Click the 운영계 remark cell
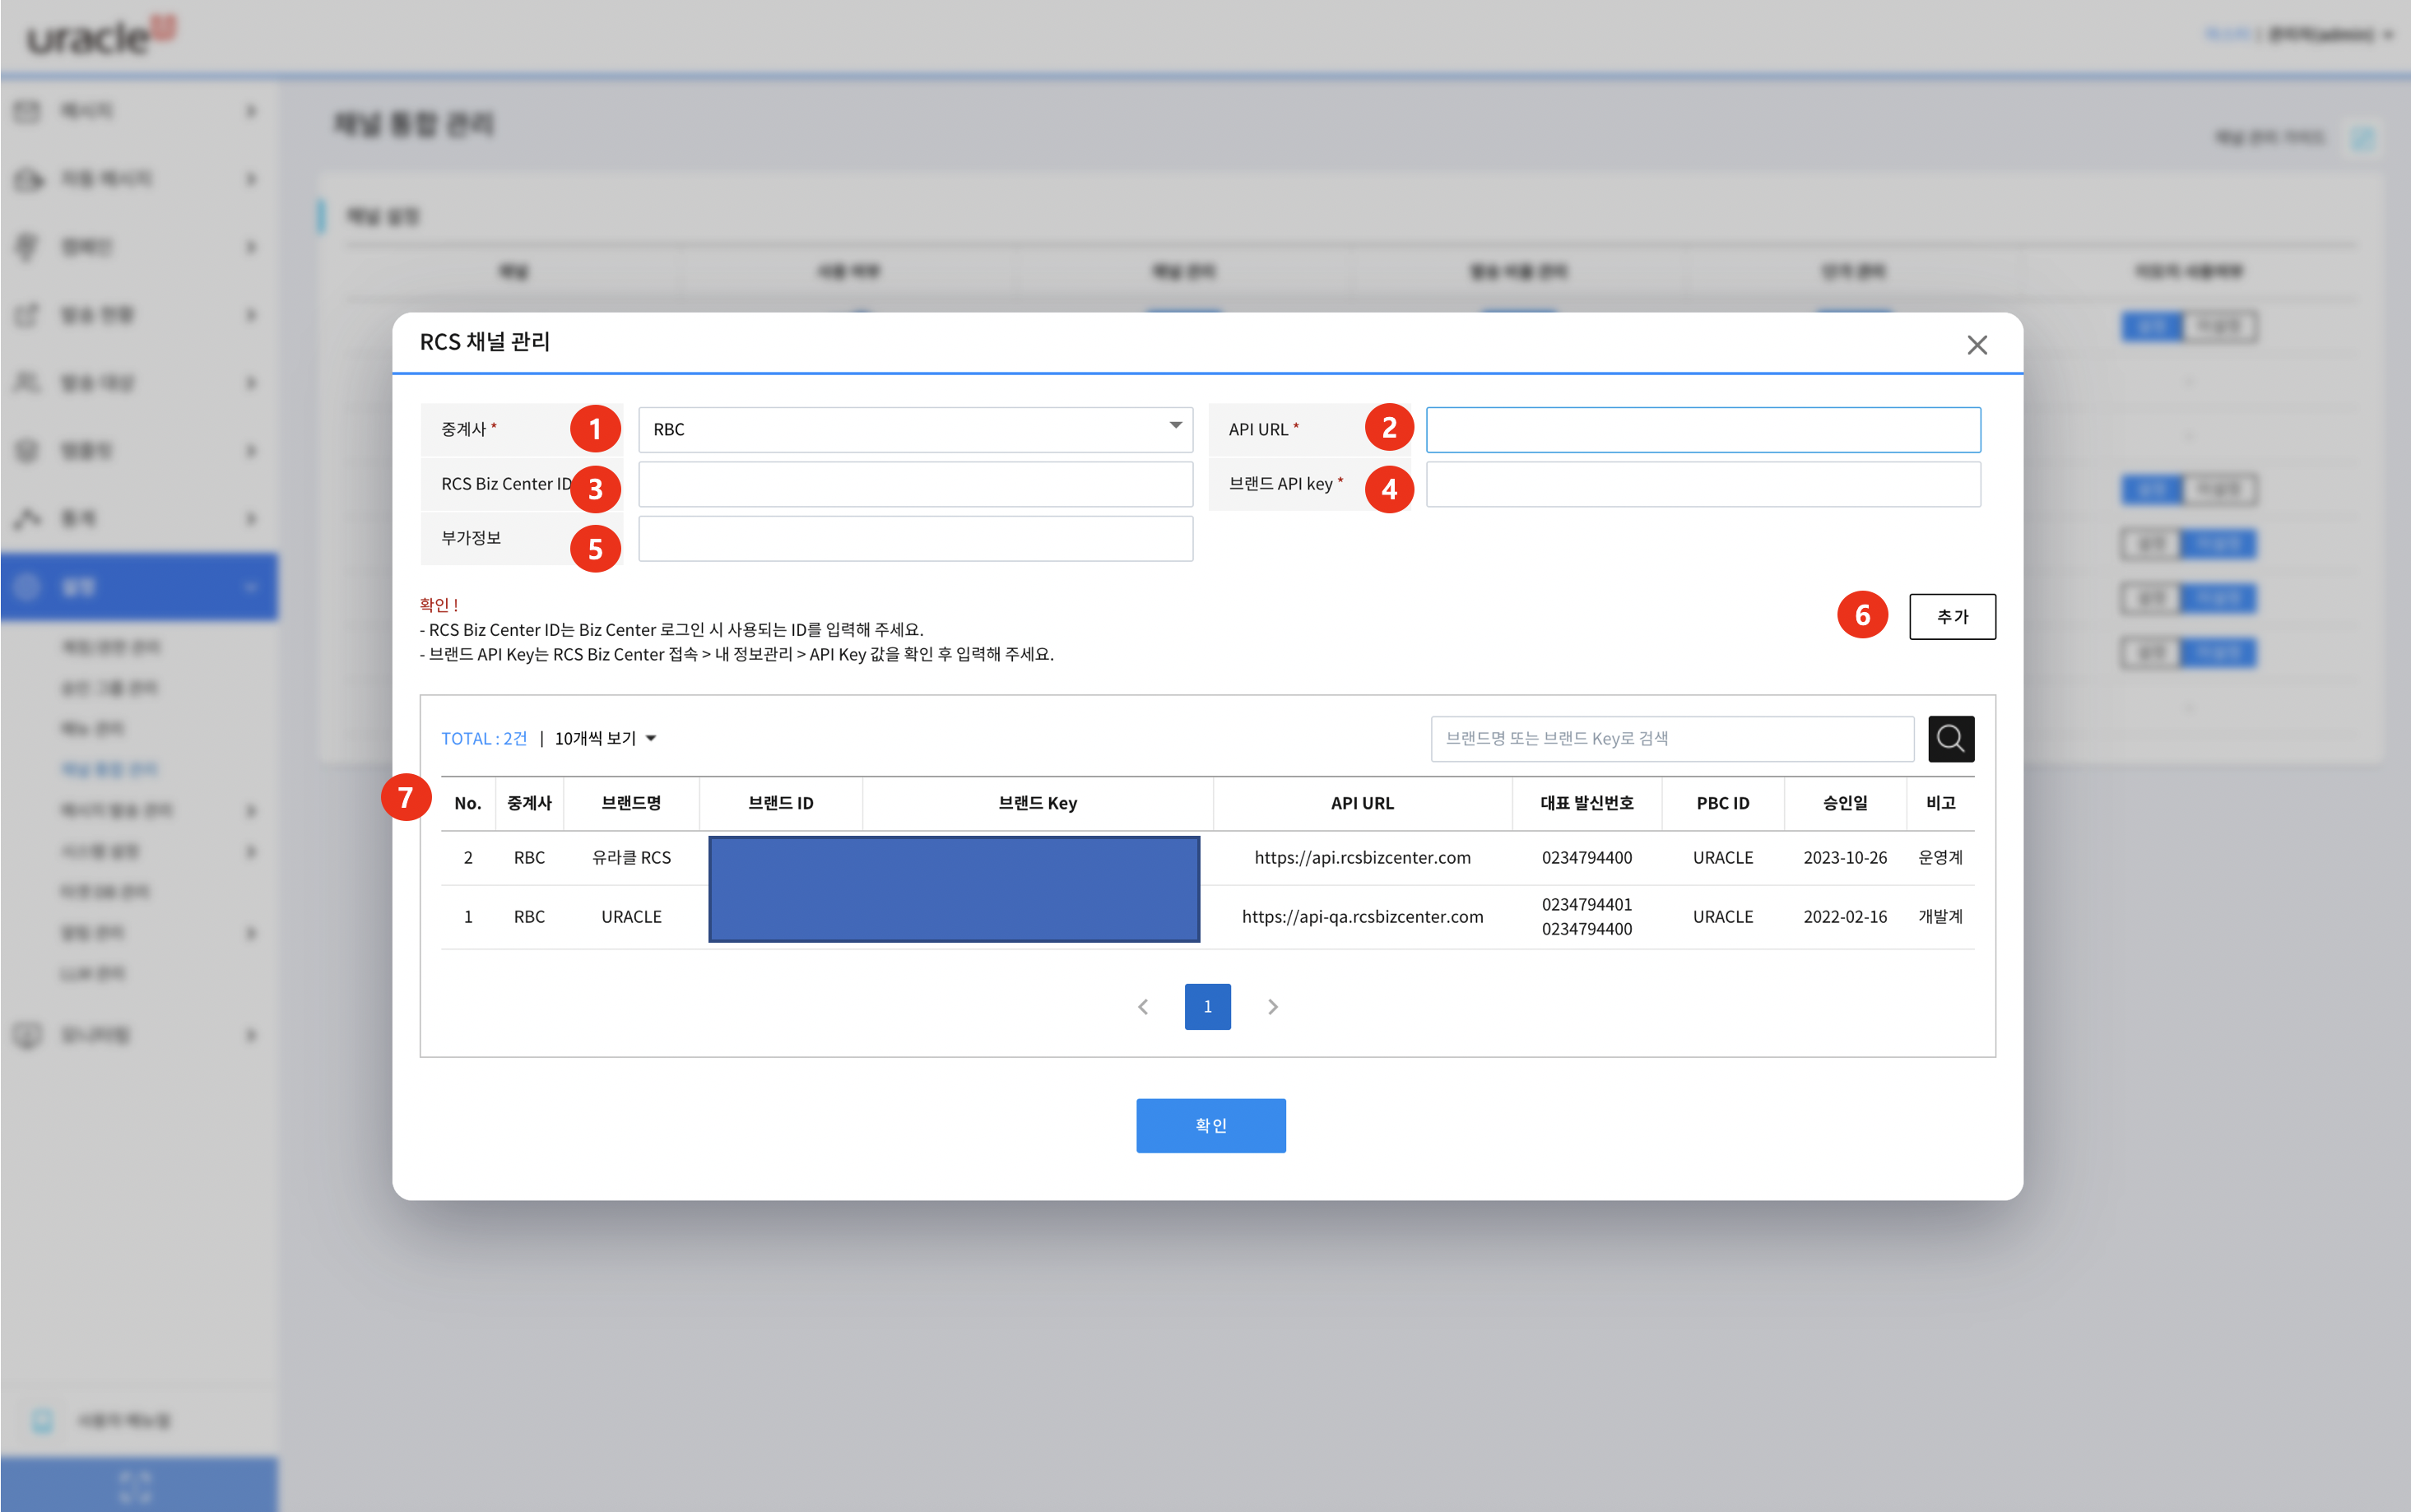The image size is (2411, 1512). [x=1940, y=858]
